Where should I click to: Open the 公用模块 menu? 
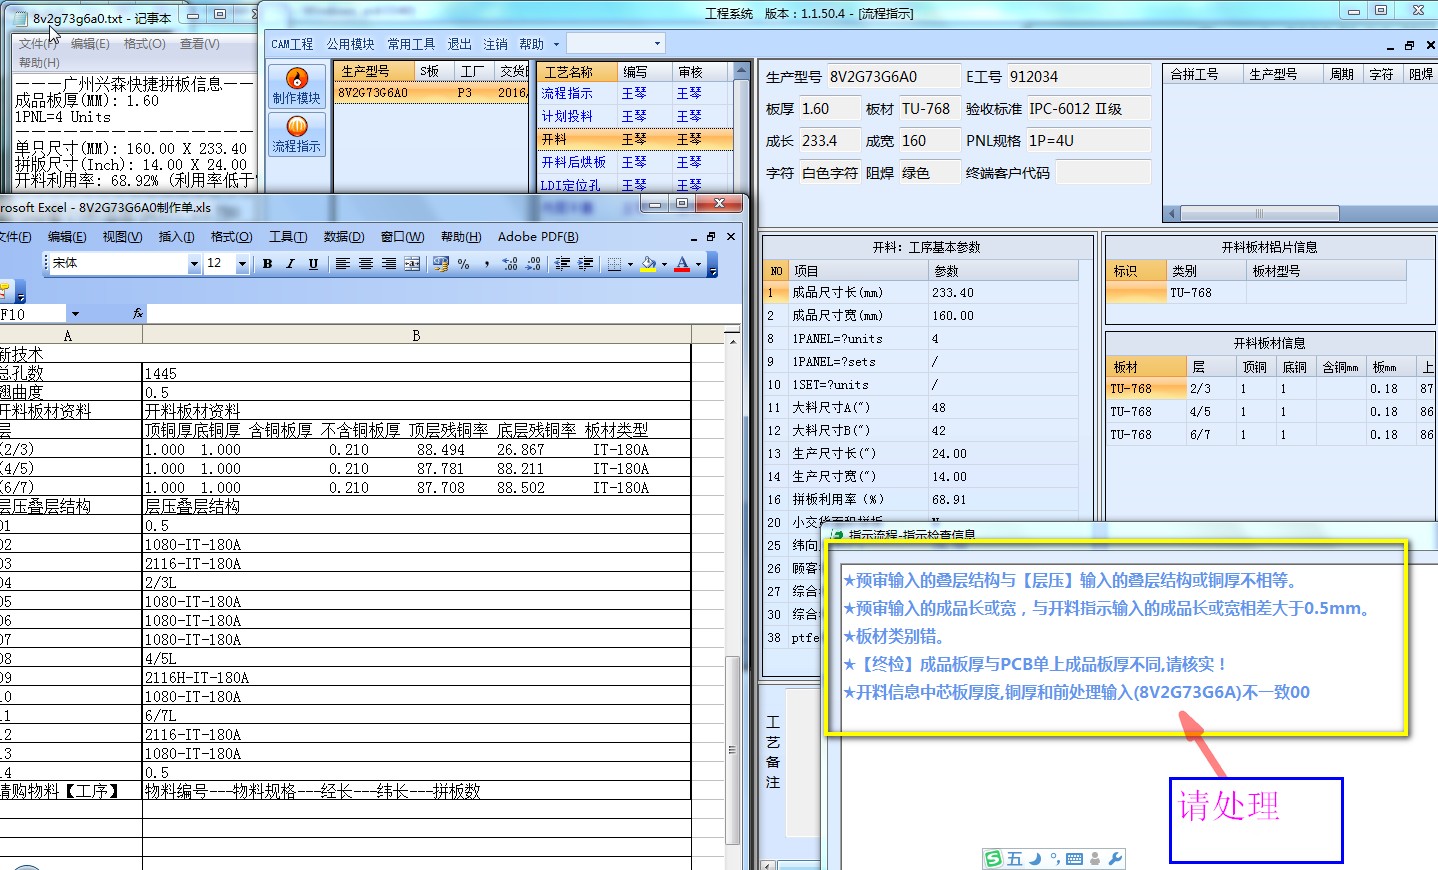click(x=350, y=44)
